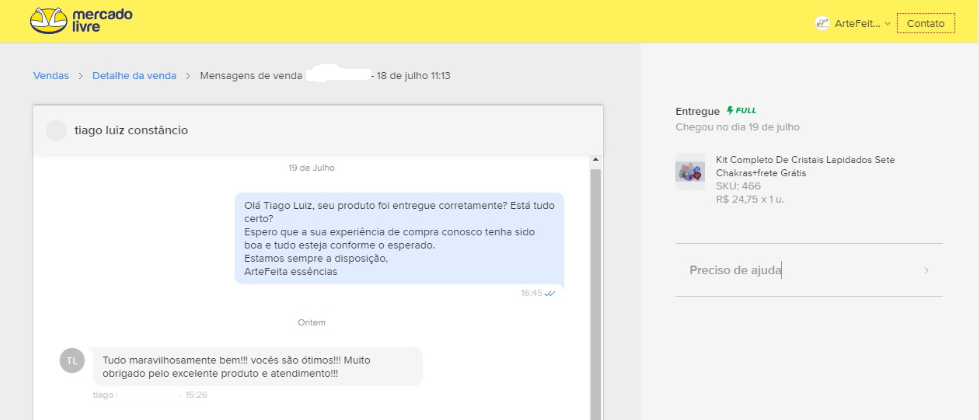Click the R$ 24,75 x 1 u. price

coord(751,200)
